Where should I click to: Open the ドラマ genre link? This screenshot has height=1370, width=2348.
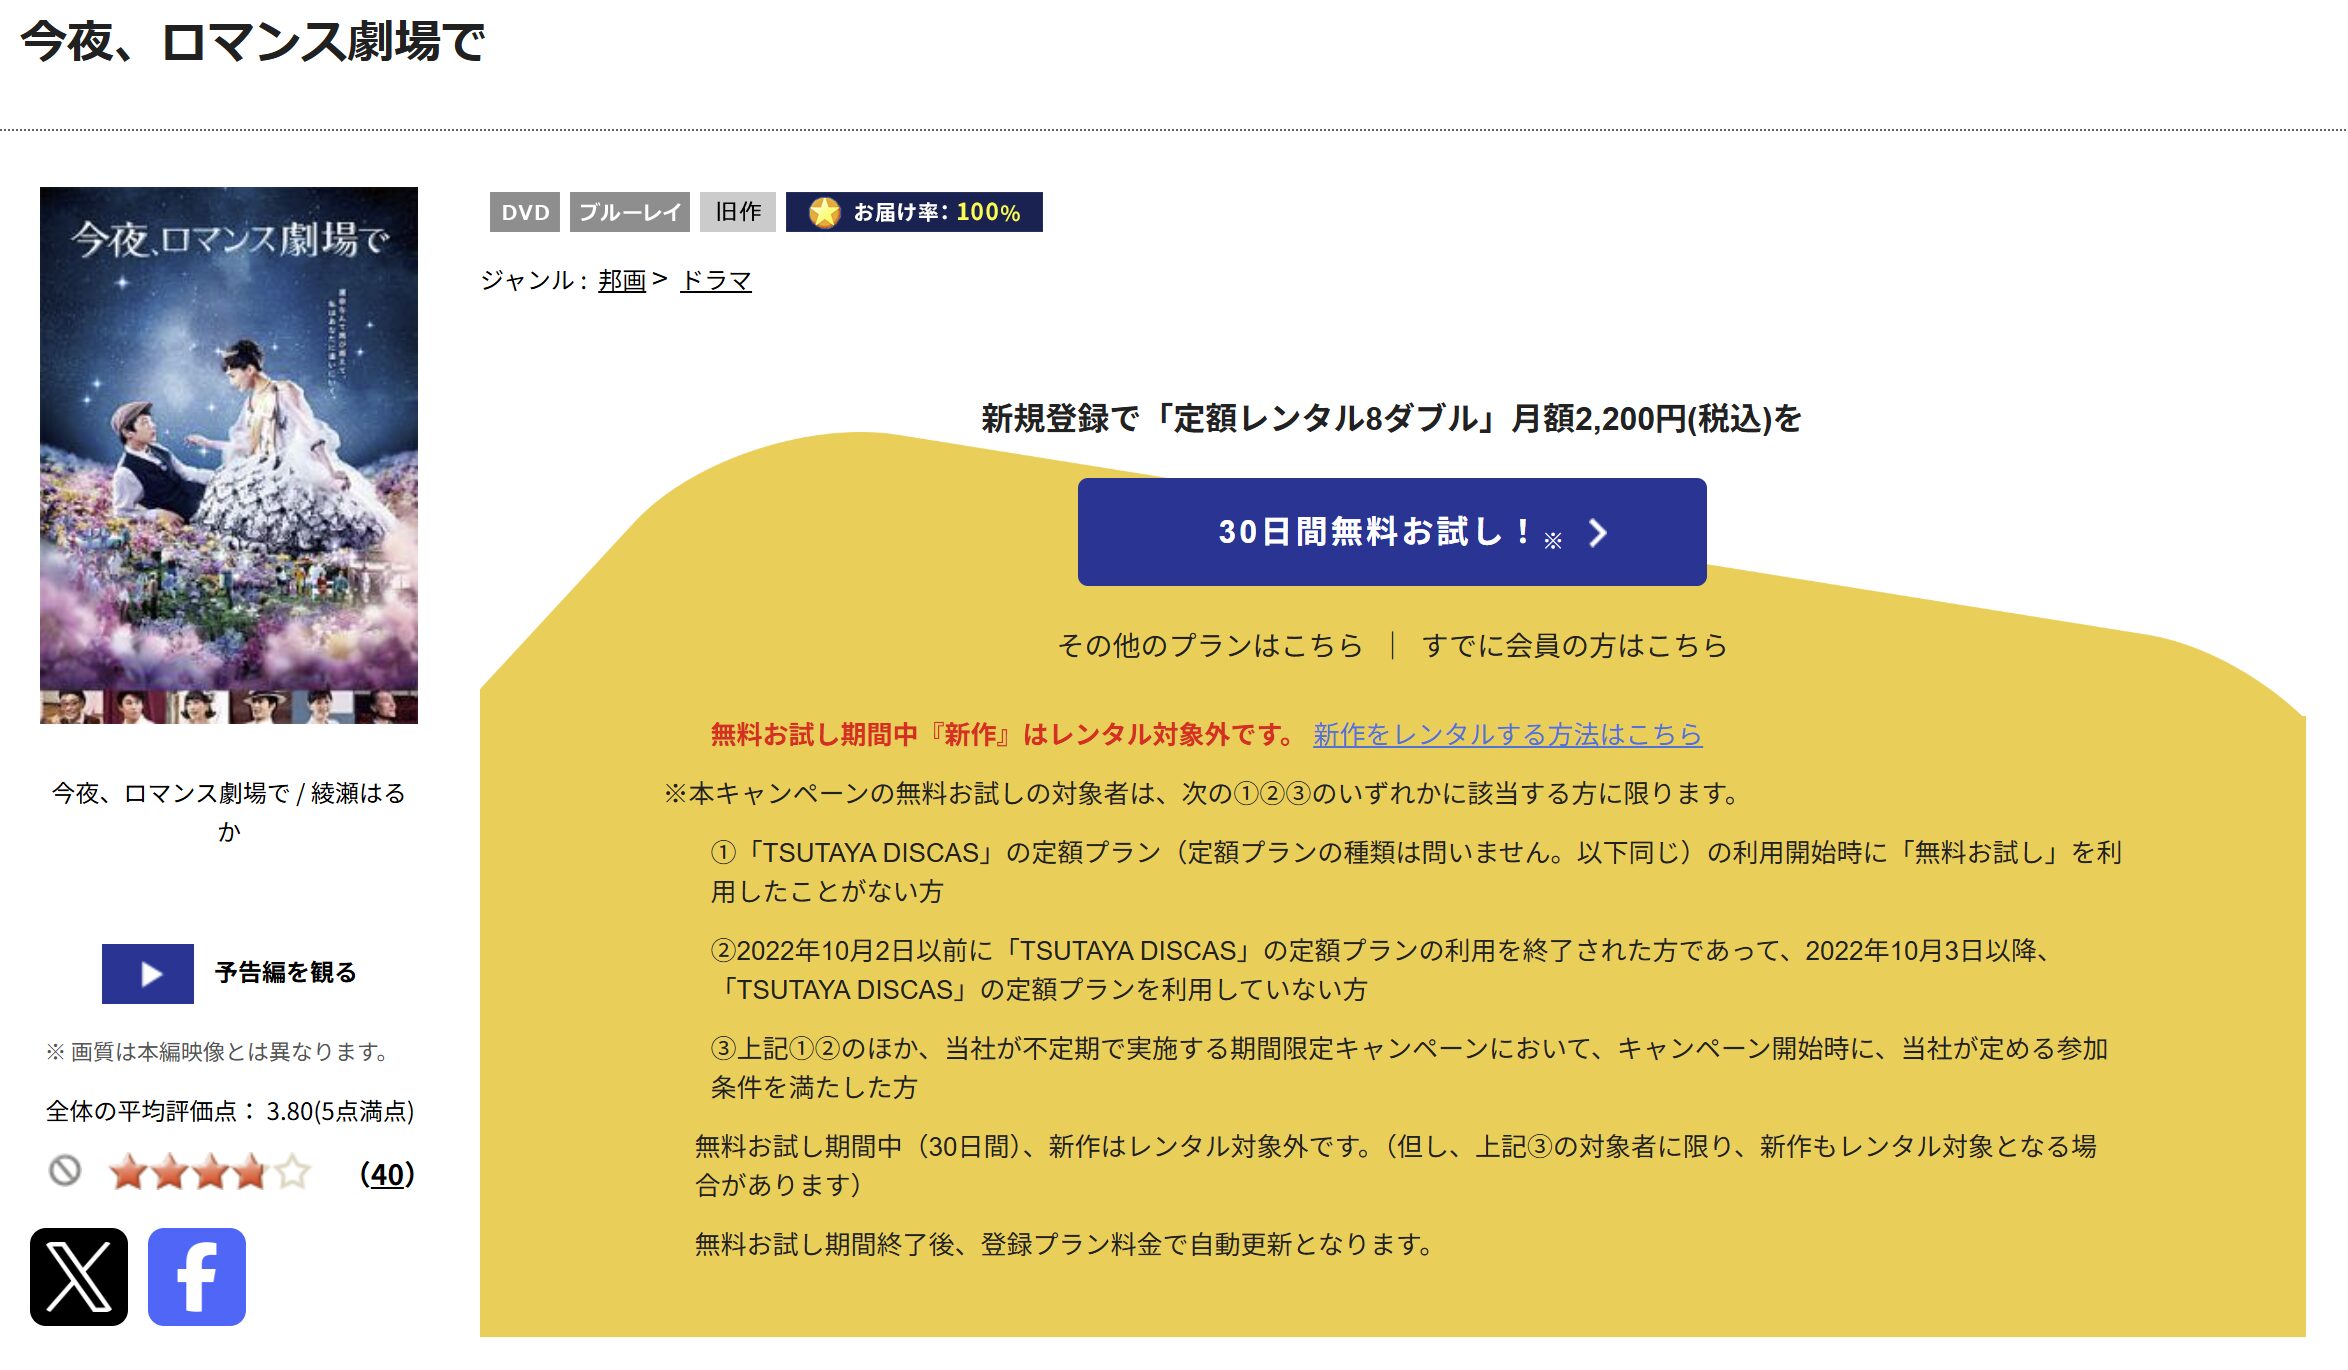(716, 281)
